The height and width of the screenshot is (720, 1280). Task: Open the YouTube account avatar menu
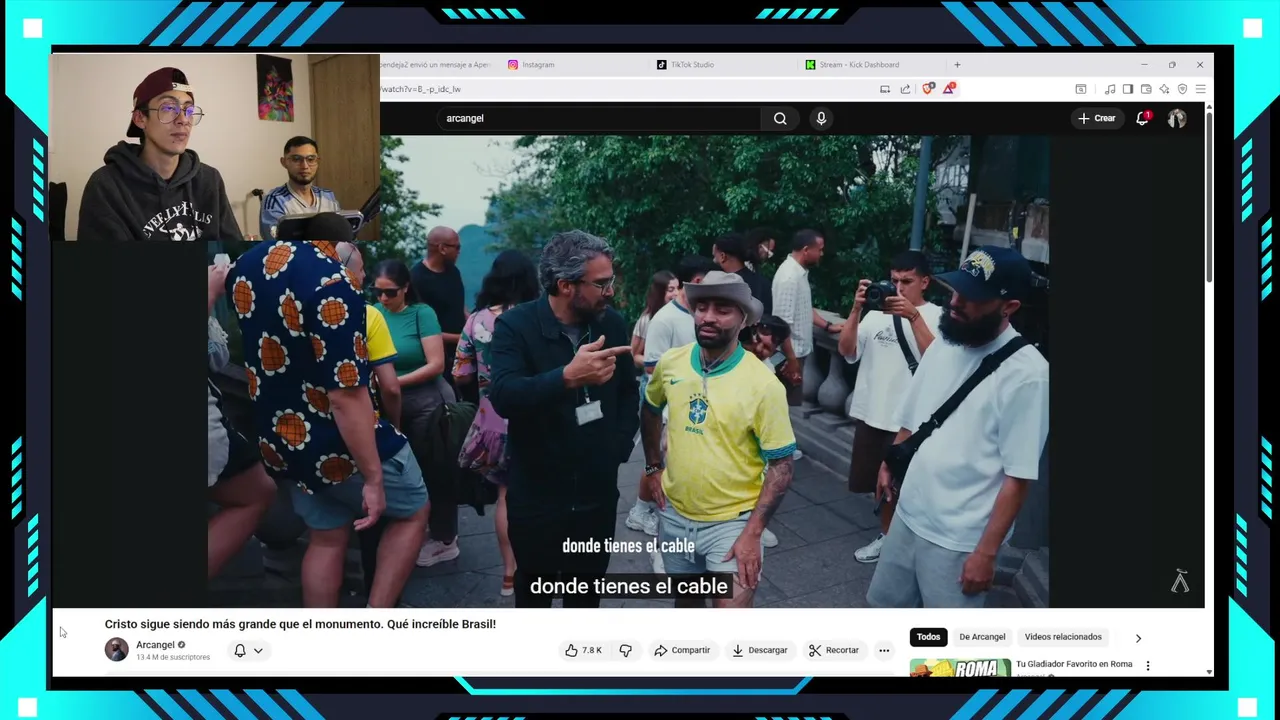pos(1177,118)
